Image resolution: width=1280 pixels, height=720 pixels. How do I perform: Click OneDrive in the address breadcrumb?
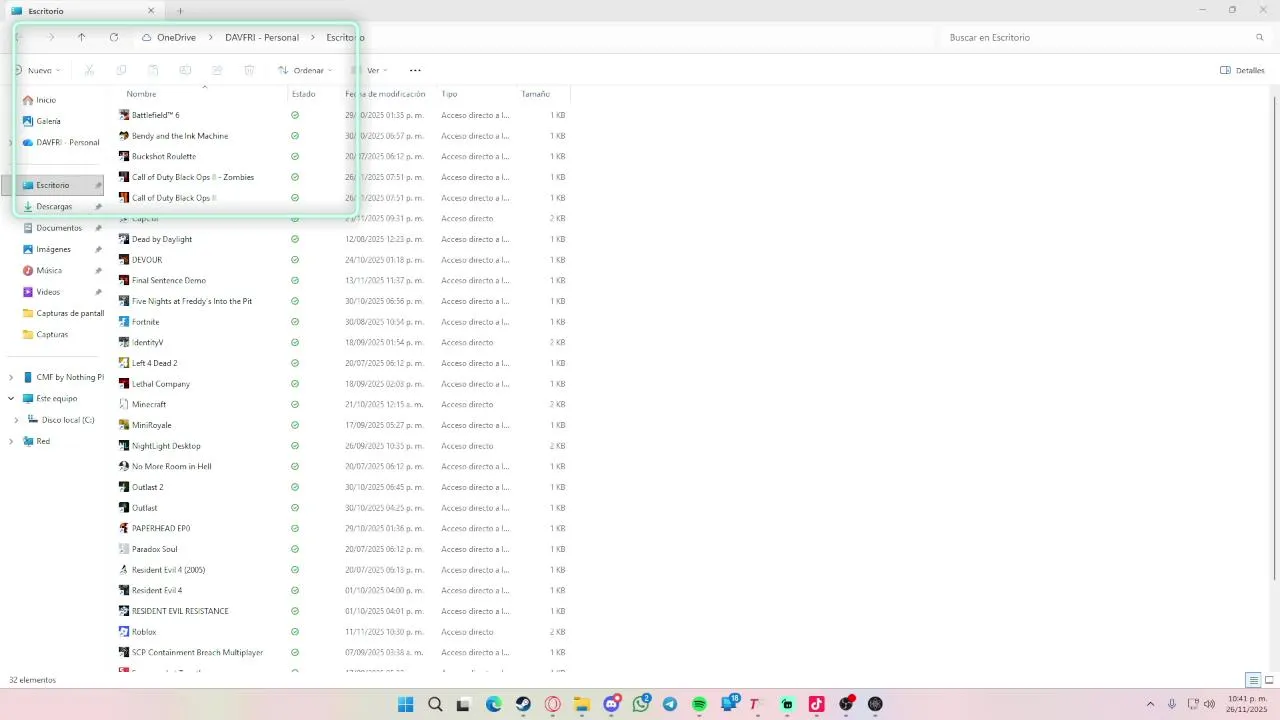point(176,37)
